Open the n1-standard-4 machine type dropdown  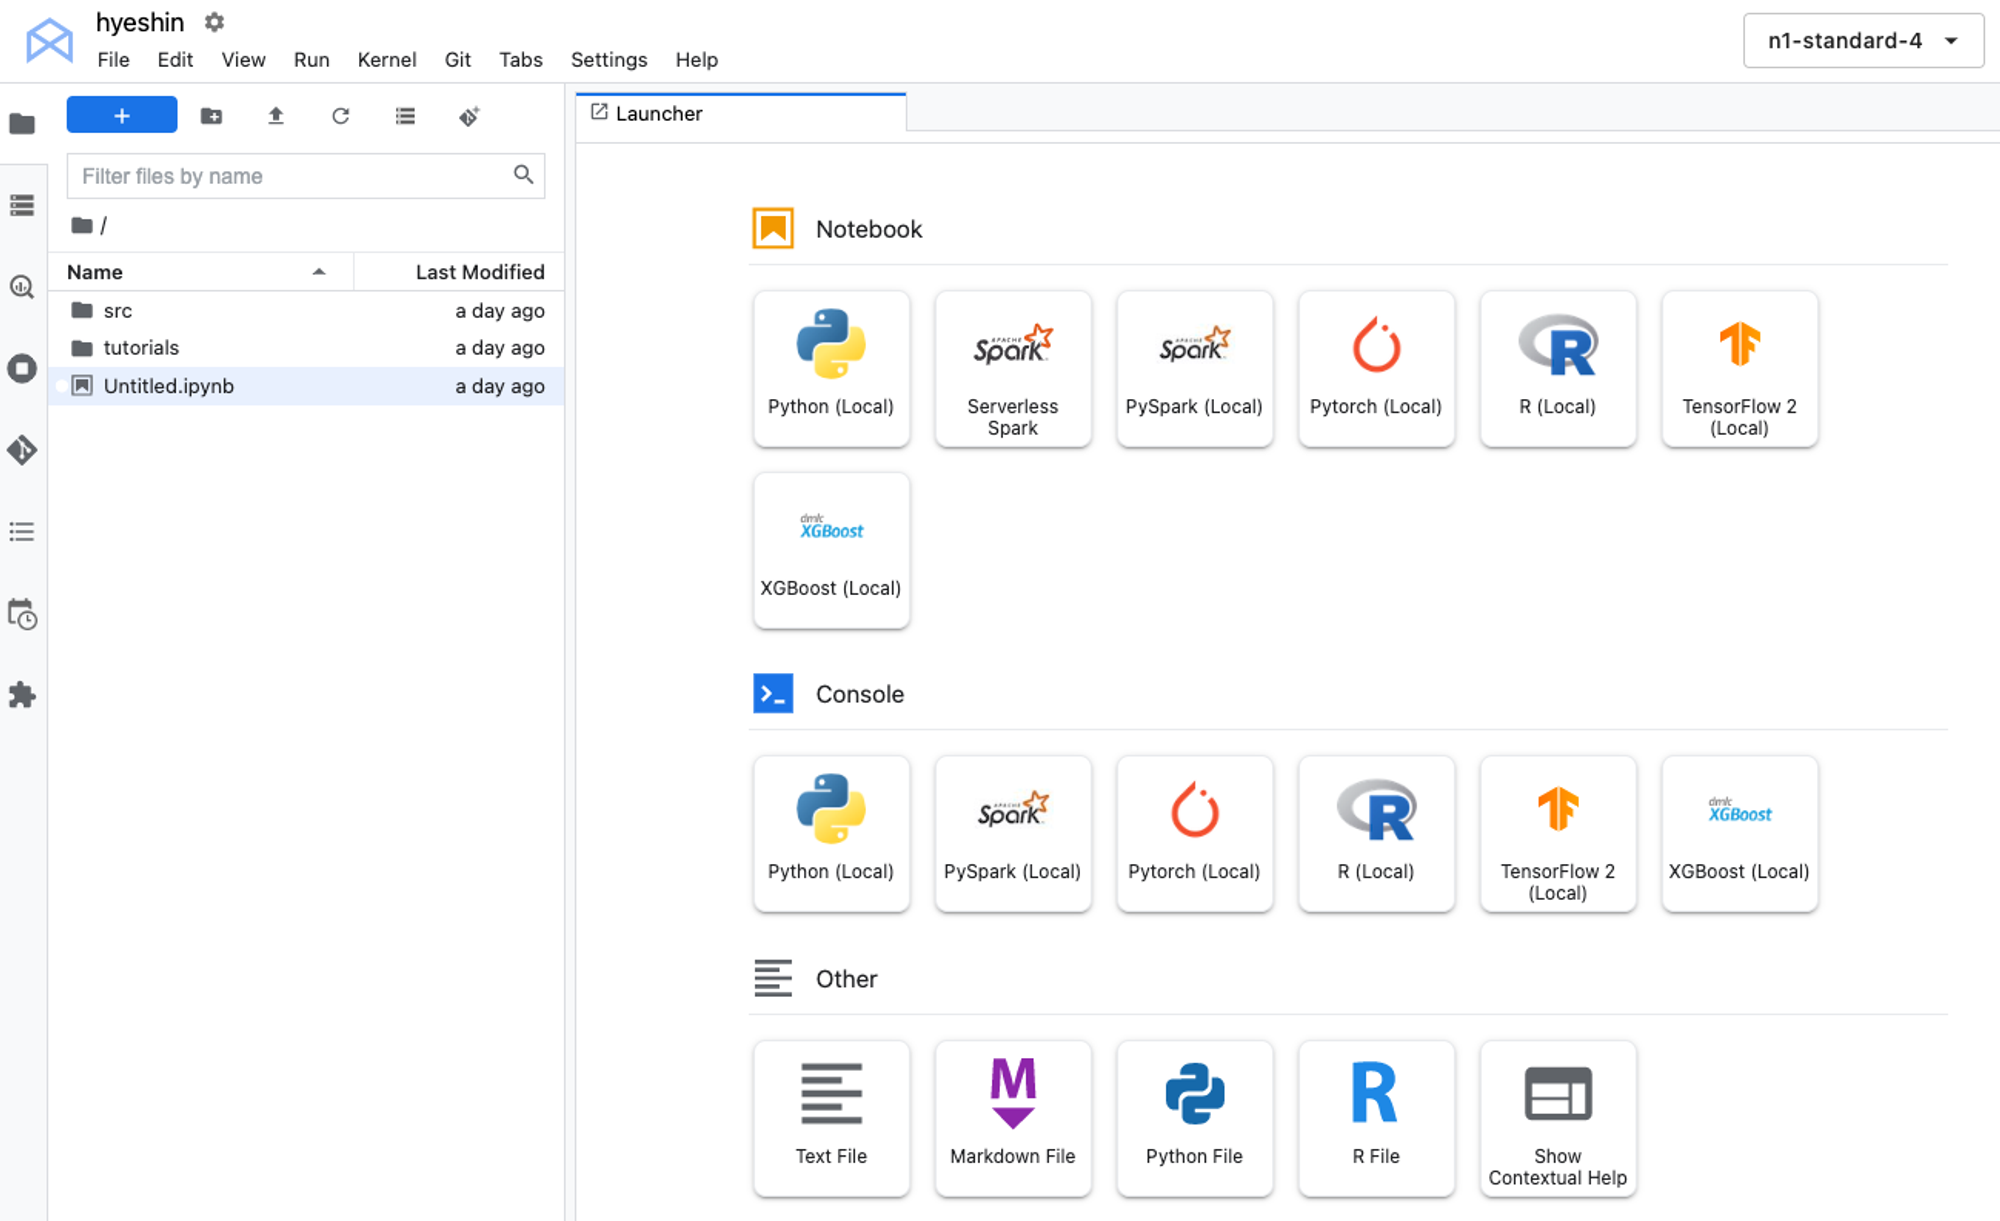1862,41
